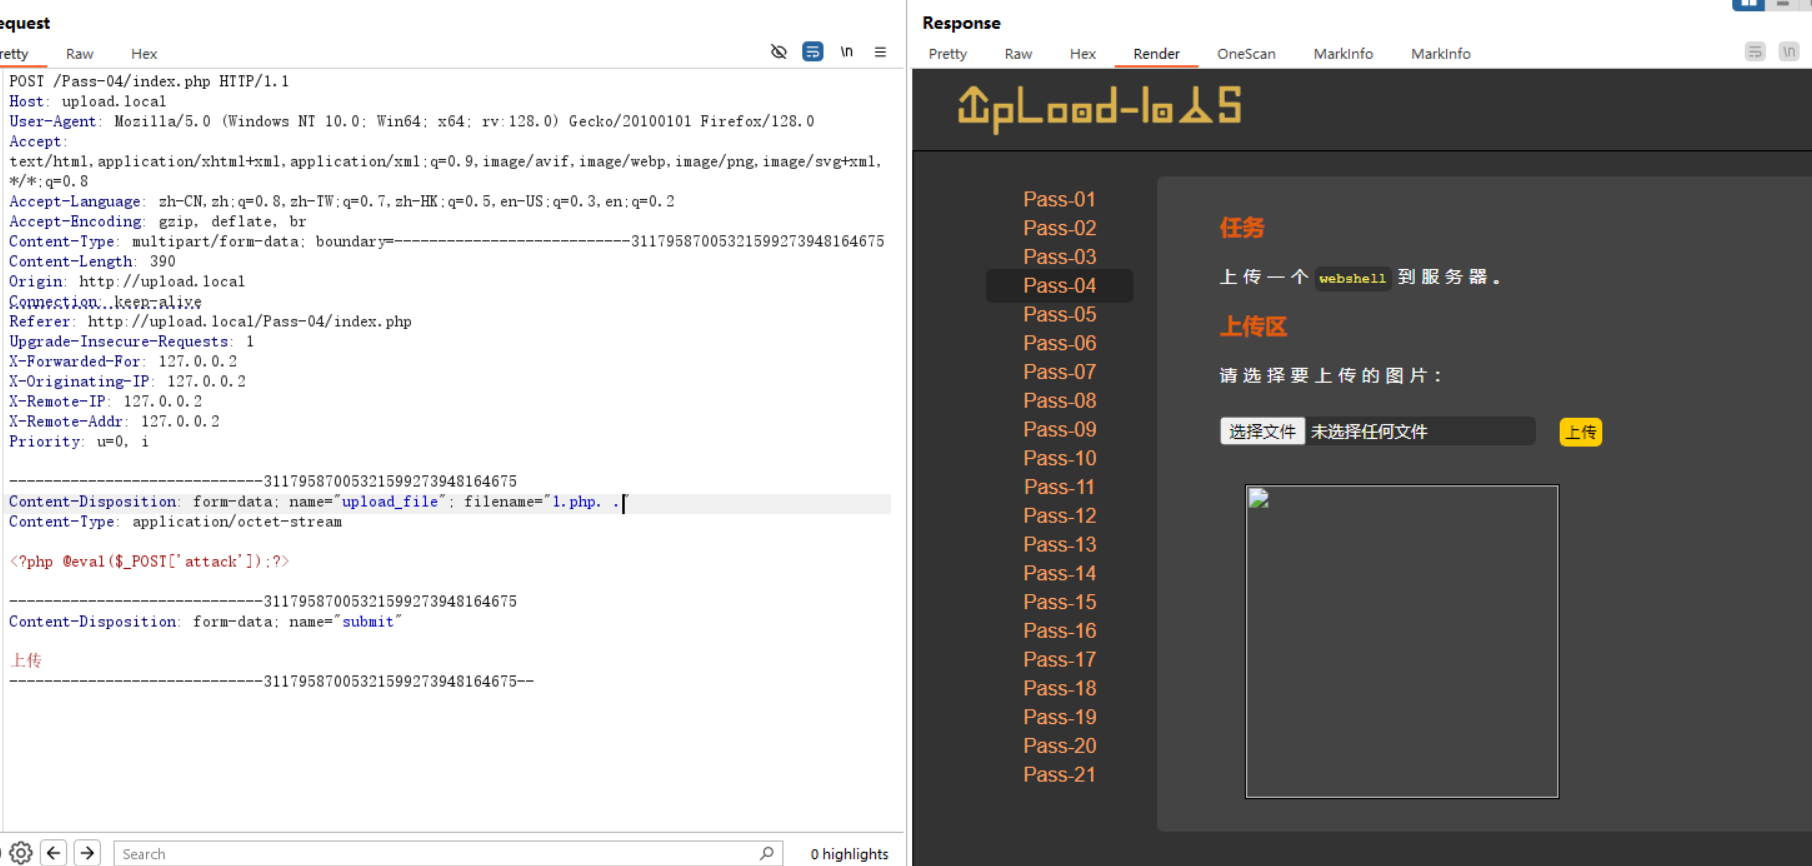Viewport: 1812px width, 866px height.
Task: Click the 任务 section heading
Action: click(x=1242, y=228)
